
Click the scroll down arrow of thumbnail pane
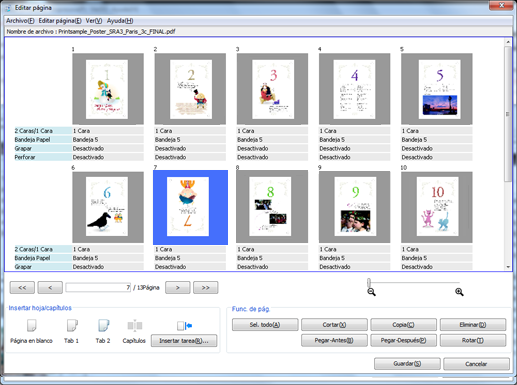(x=508, y=267)
